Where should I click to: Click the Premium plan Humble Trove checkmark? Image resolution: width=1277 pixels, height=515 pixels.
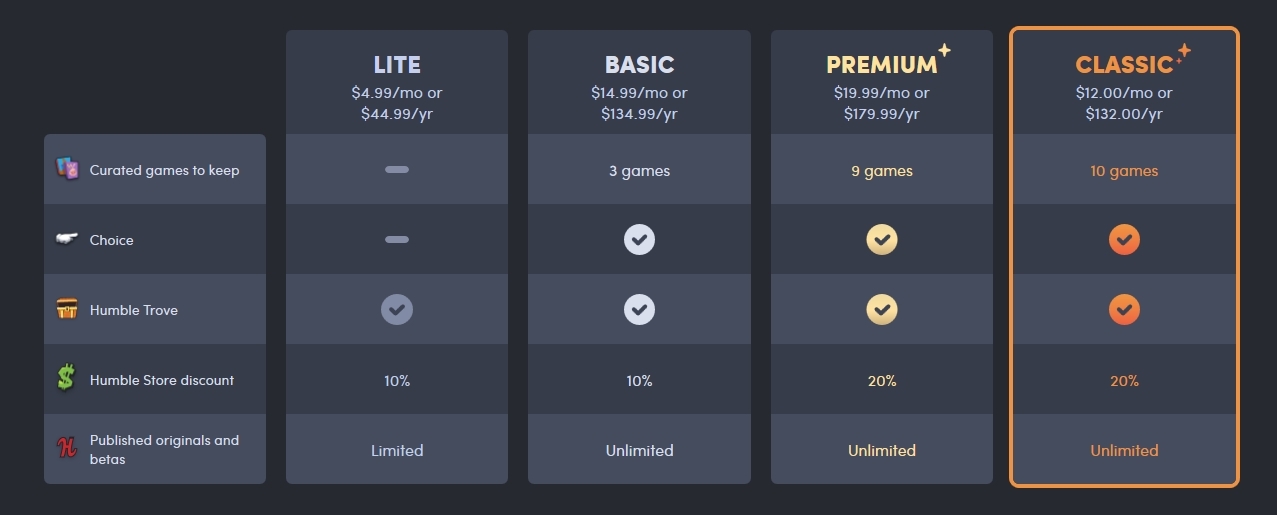(x=882, y=310)
